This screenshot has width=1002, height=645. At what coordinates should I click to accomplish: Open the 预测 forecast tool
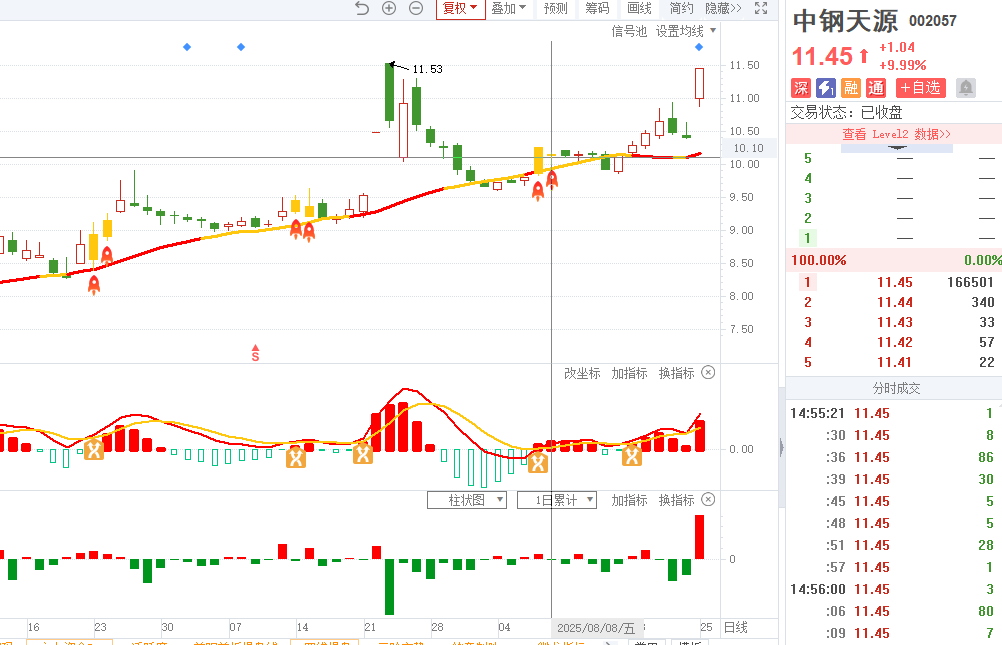click(x=555, y=8)
